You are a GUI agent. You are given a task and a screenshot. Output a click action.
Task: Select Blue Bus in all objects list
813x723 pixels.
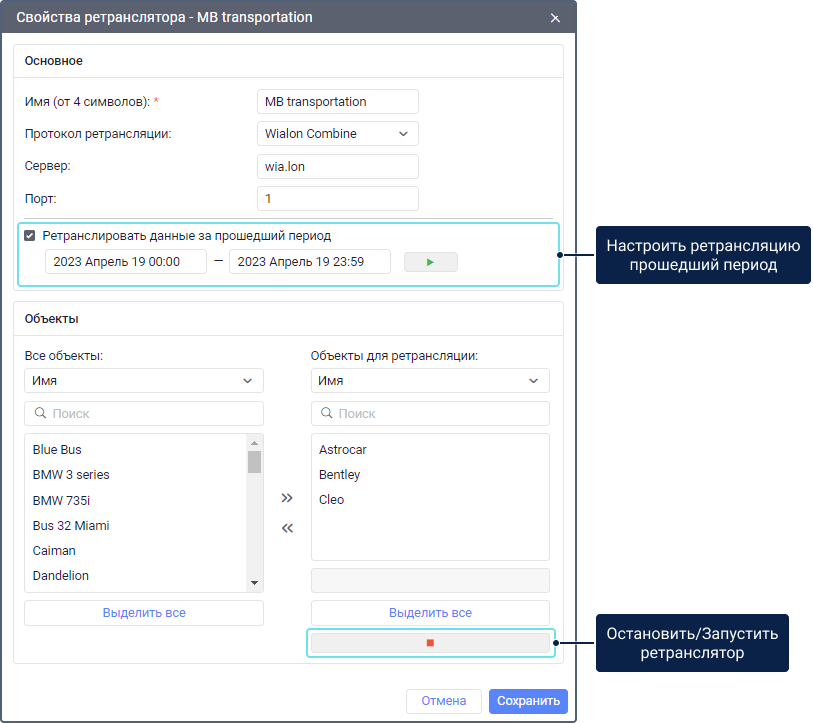click(x=57, y=450)
